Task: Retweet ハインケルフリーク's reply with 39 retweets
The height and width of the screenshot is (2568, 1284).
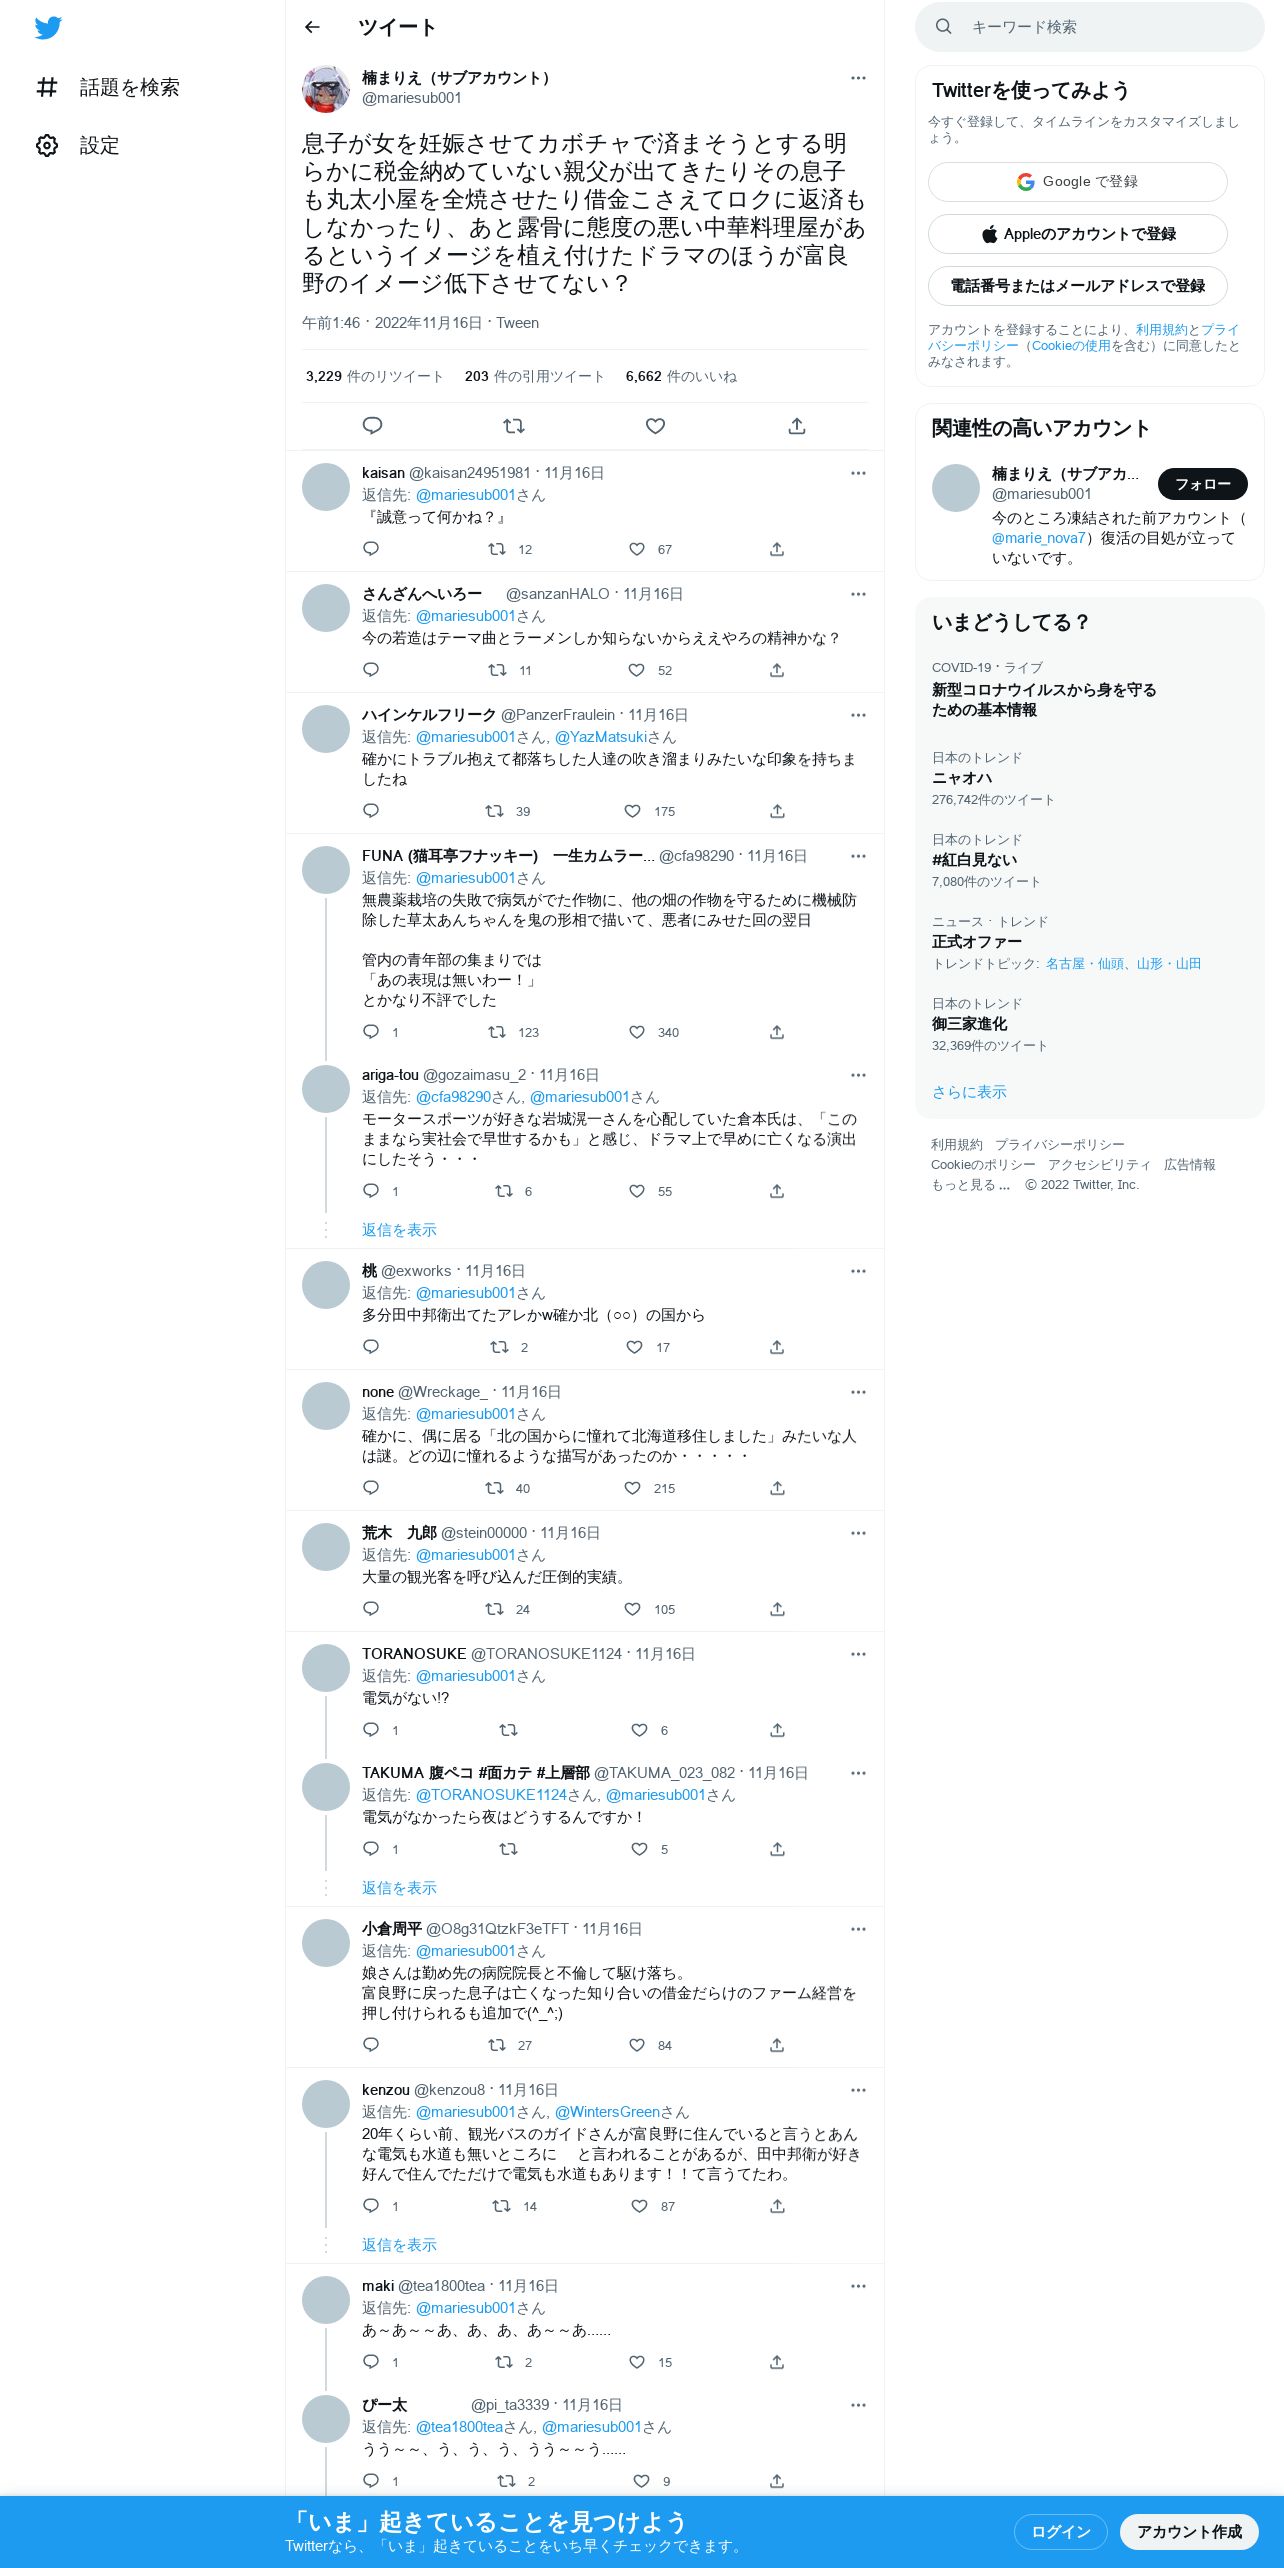Action: click(494, 811)
